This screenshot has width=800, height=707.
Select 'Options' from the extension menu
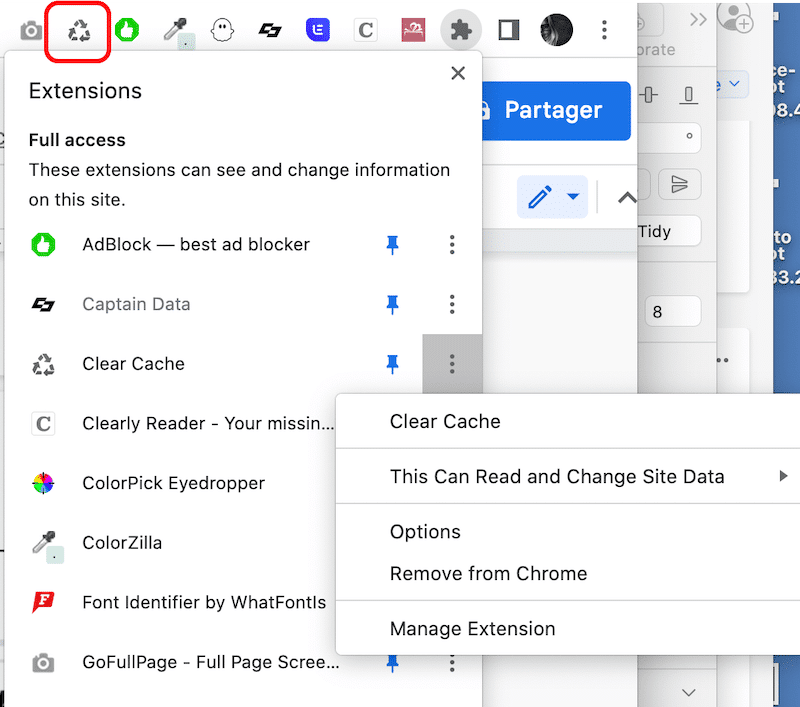pos(425,531)
